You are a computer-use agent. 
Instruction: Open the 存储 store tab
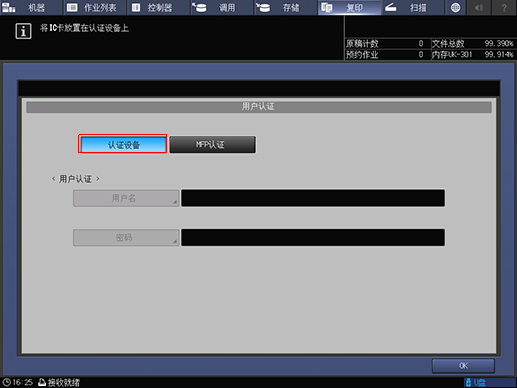click(x=286, y=7)
